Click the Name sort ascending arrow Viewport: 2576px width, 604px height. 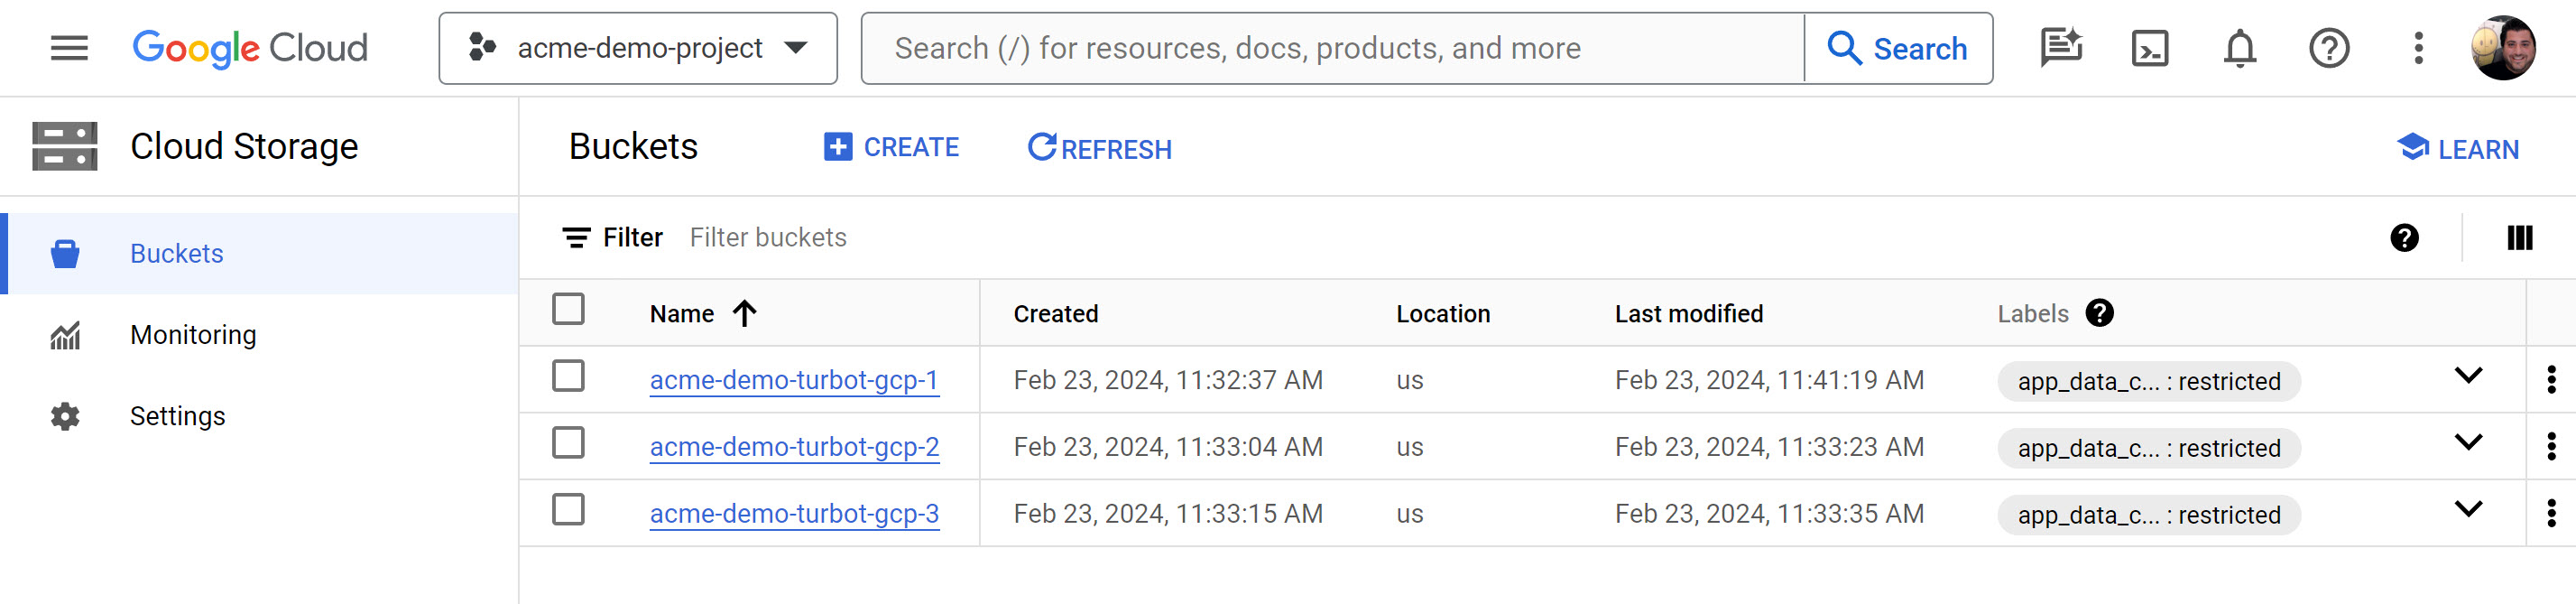[744, 314]
